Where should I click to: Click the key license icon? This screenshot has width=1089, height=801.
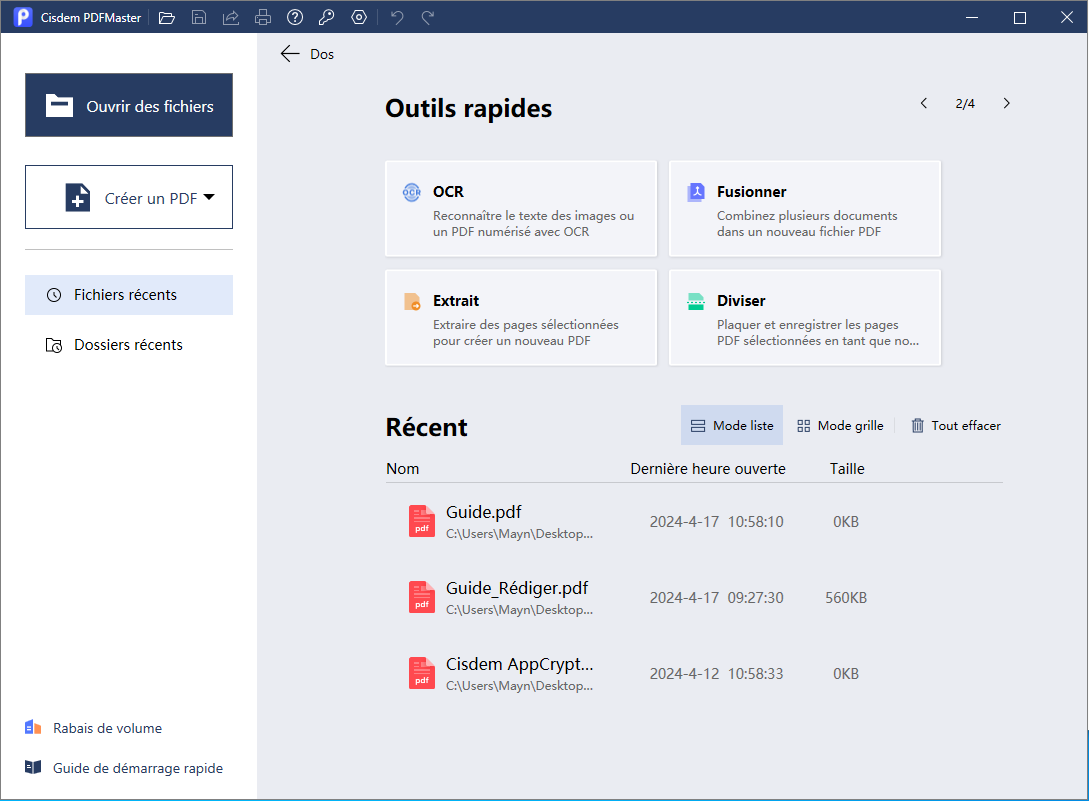(326, 17)
